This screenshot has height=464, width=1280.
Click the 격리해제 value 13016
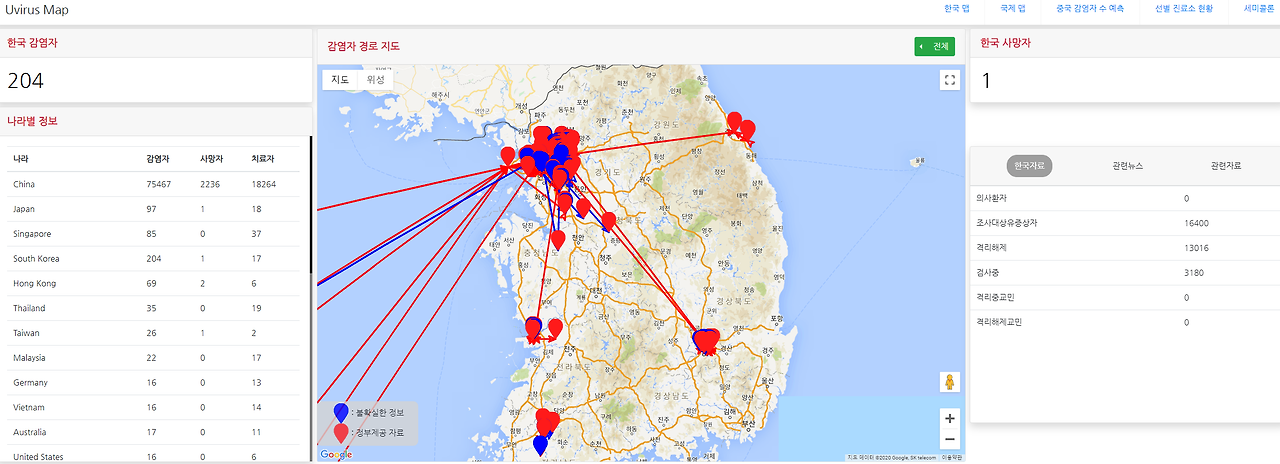(x=1196, y=248)
